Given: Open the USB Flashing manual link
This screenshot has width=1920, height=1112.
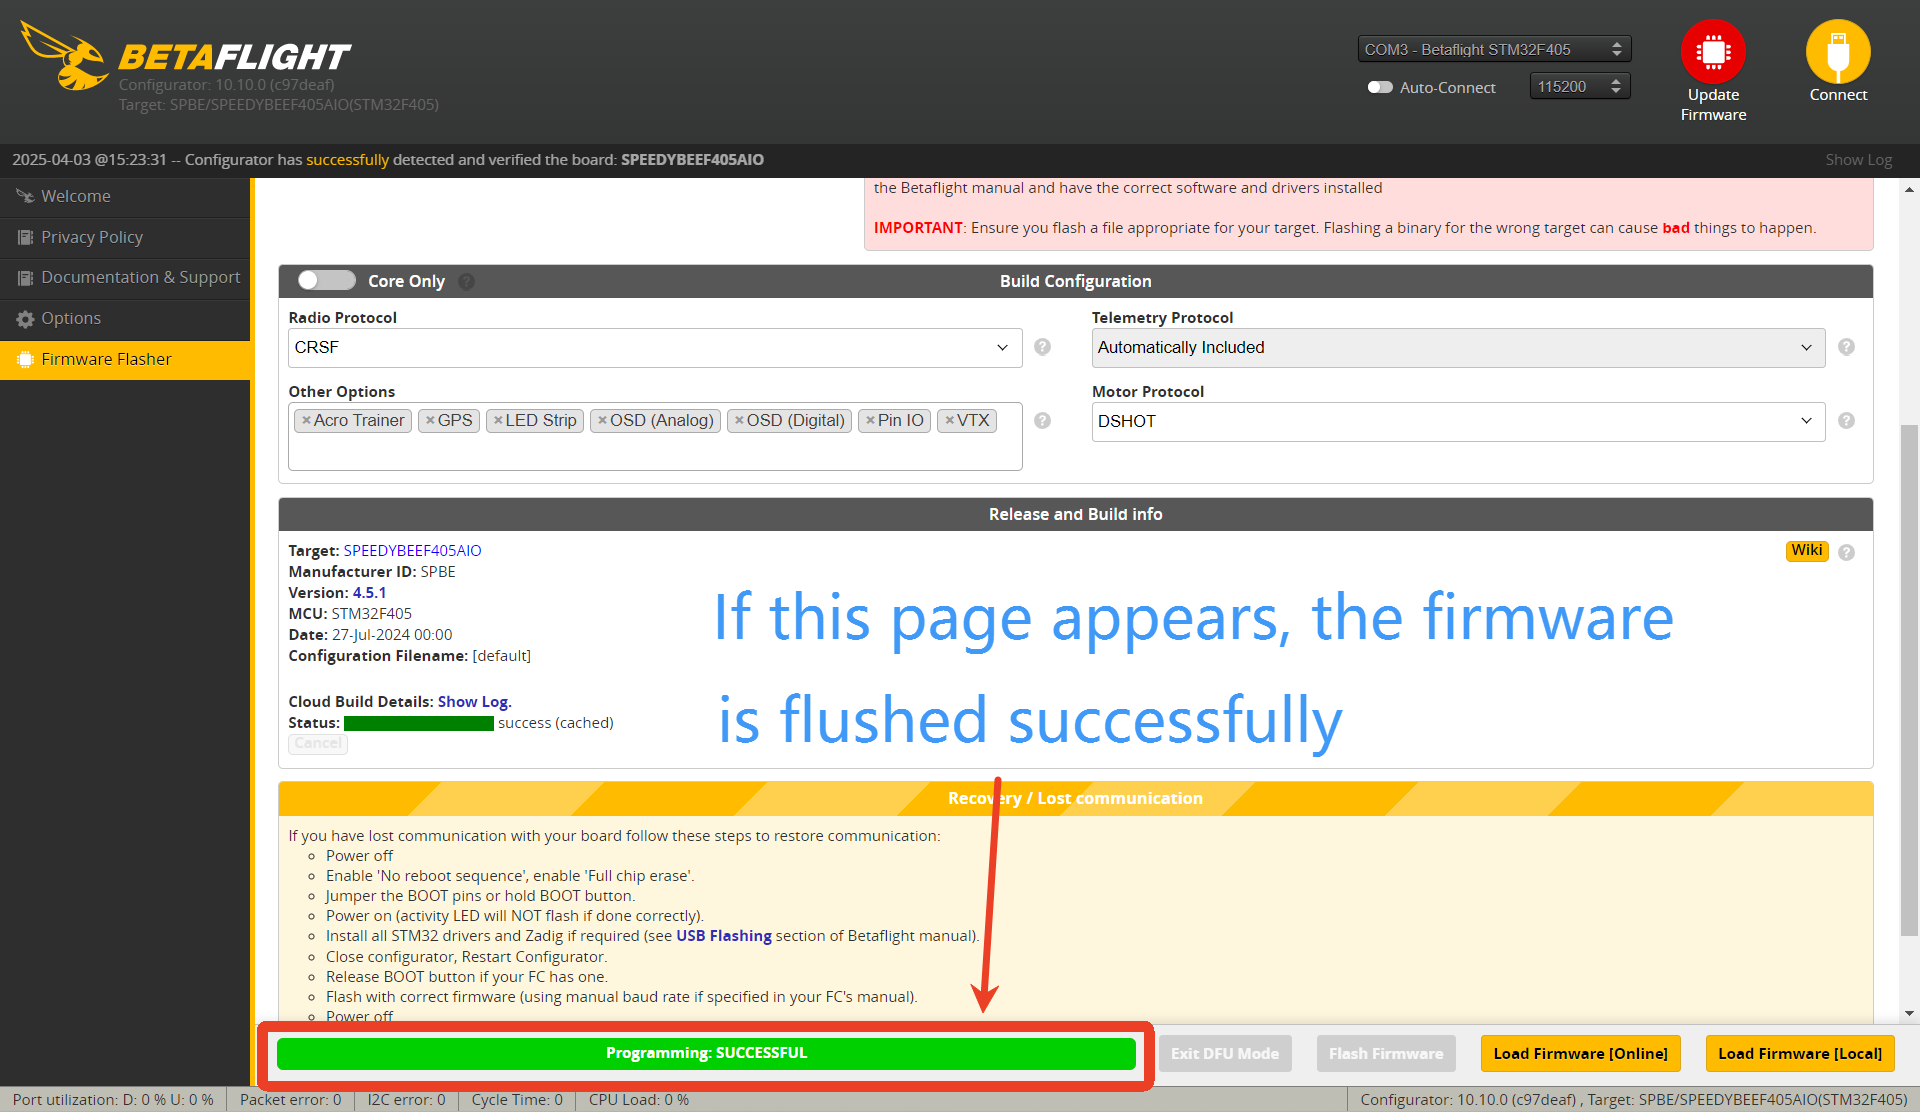Looking at the screenshot, I should click(724, 936).
